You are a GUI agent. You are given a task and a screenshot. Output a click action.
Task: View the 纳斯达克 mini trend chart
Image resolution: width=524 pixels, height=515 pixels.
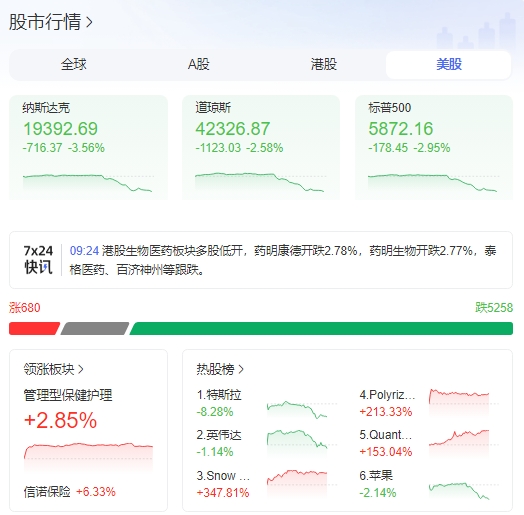(88, 183)
